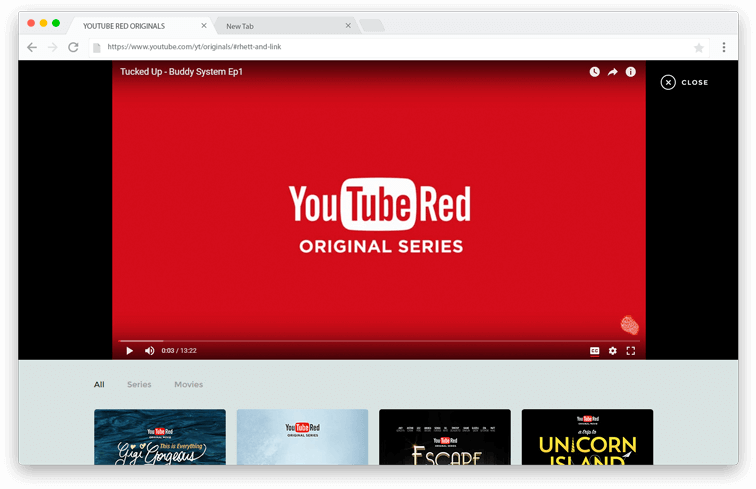Toggle closed captions CC button
Viewport: 756px width, 489px height.
pos(594,351)
